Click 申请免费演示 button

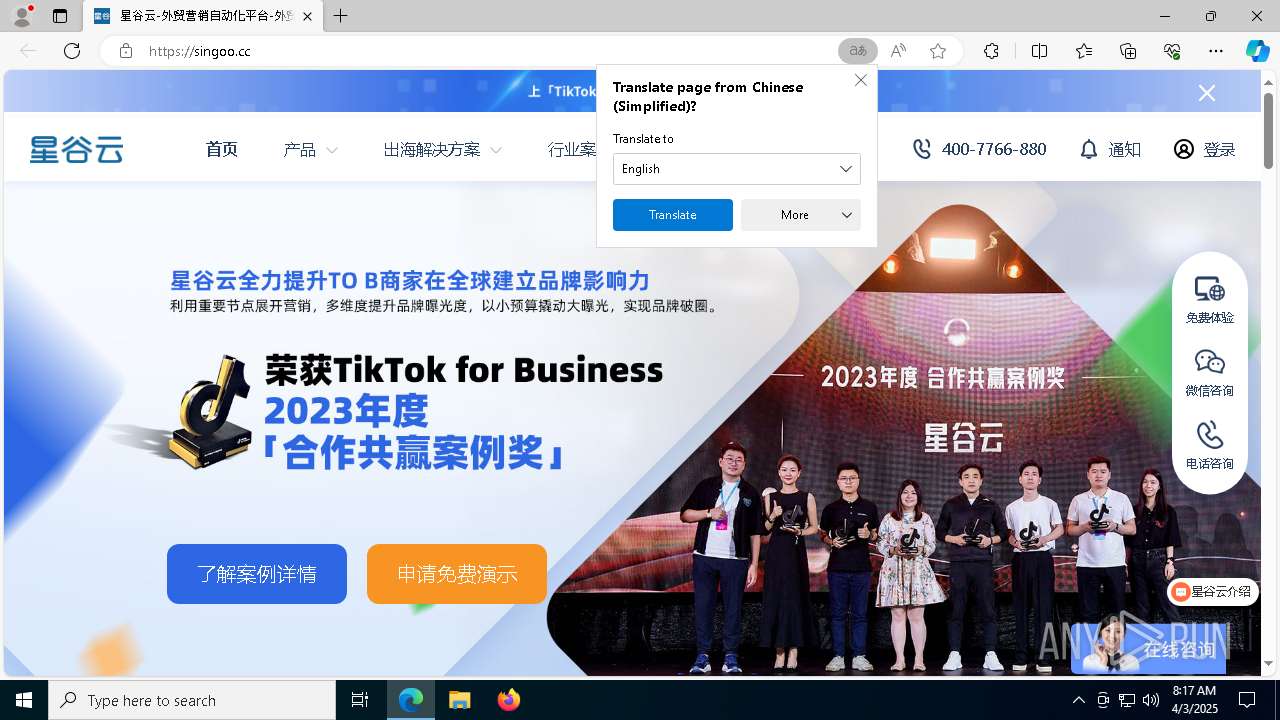(457, 574)
